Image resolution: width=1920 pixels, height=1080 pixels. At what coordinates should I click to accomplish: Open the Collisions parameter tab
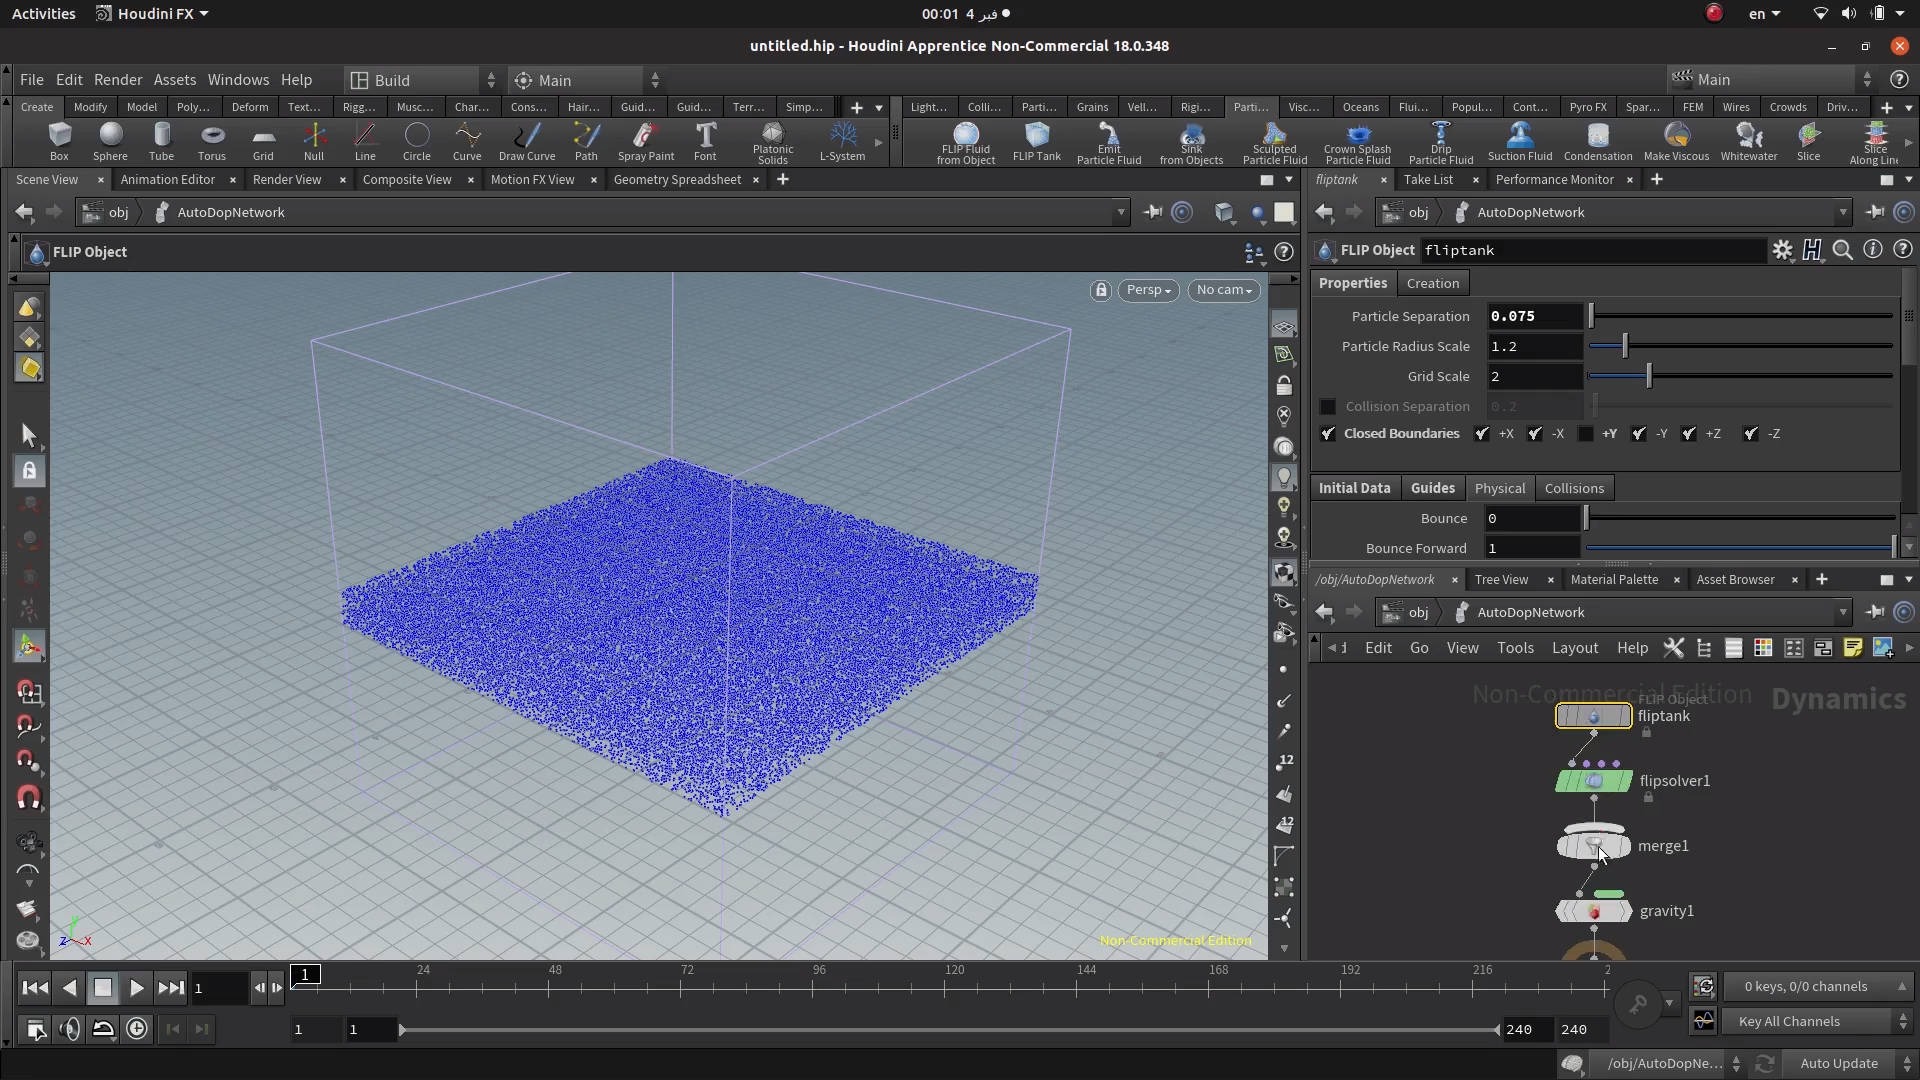1573,488
